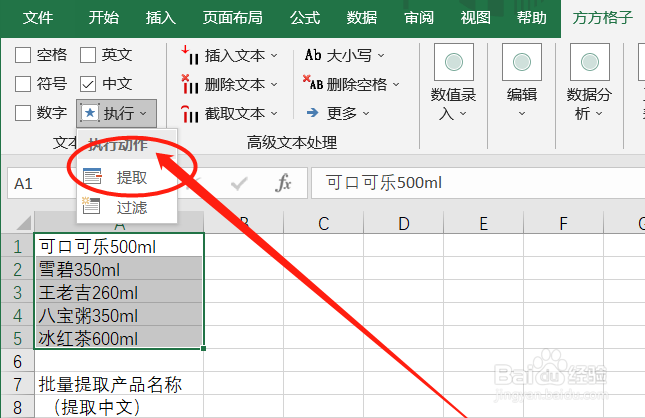Switch to the 开始 ribbon tab
The height and width of the screenshot is (418, 645).
(x=104, y=18)
